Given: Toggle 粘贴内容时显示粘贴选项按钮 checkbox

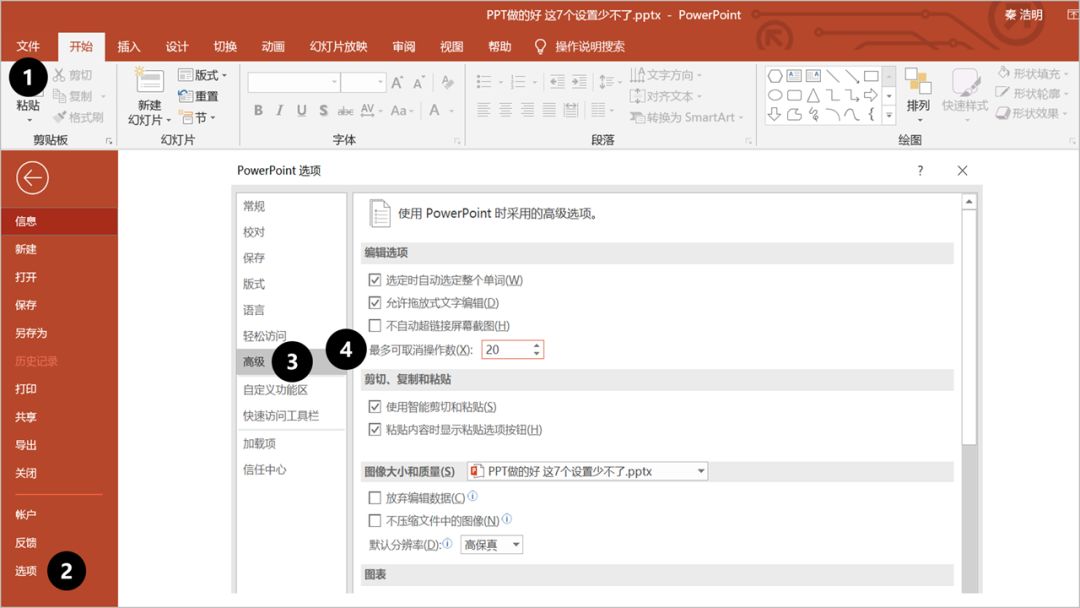Looking at the screenshot, I should [x=375, y=429].
